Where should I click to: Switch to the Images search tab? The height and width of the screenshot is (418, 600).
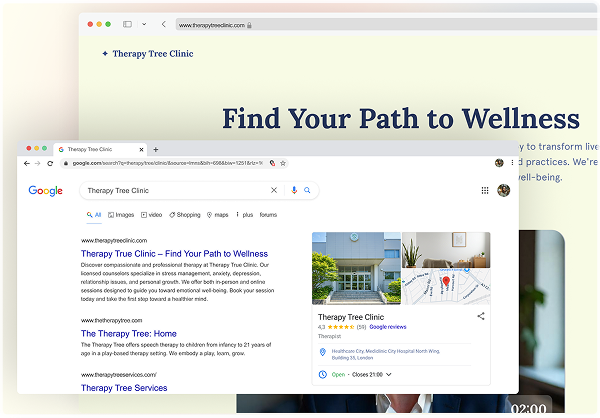pos(121,215)
